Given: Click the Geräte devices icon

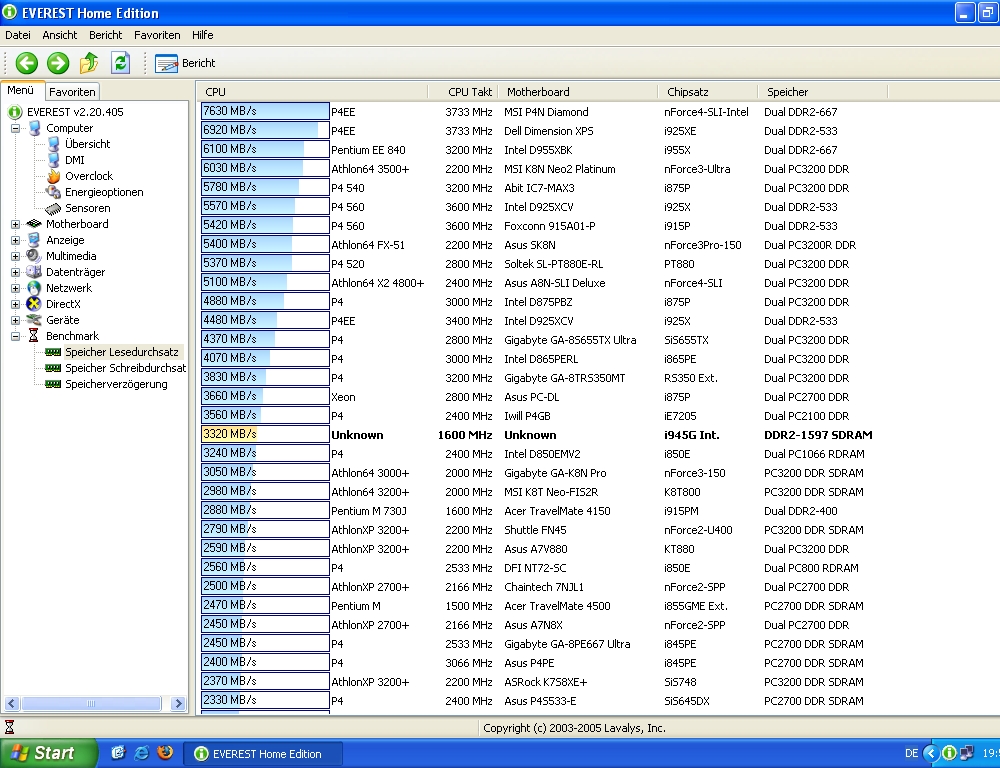Looking at the screenshot, I should coord(34,320).
